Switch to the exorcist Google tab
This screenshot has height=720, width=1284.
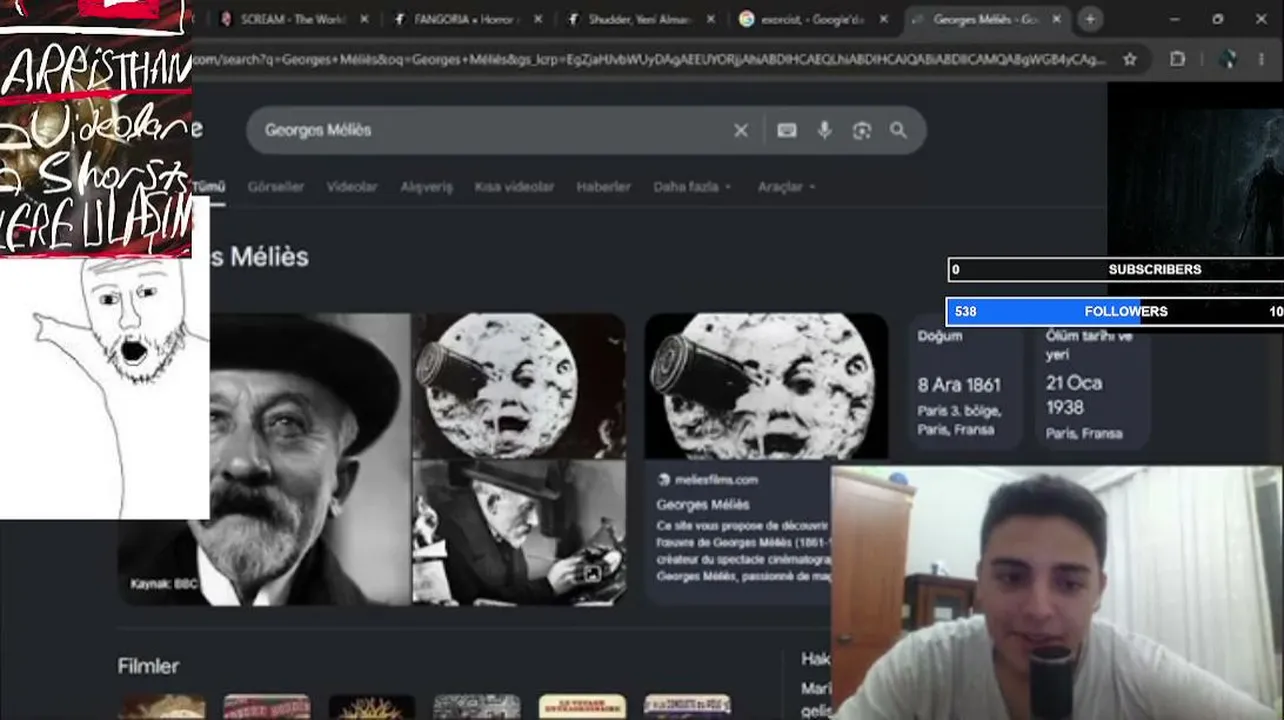[x=812, y=19]
